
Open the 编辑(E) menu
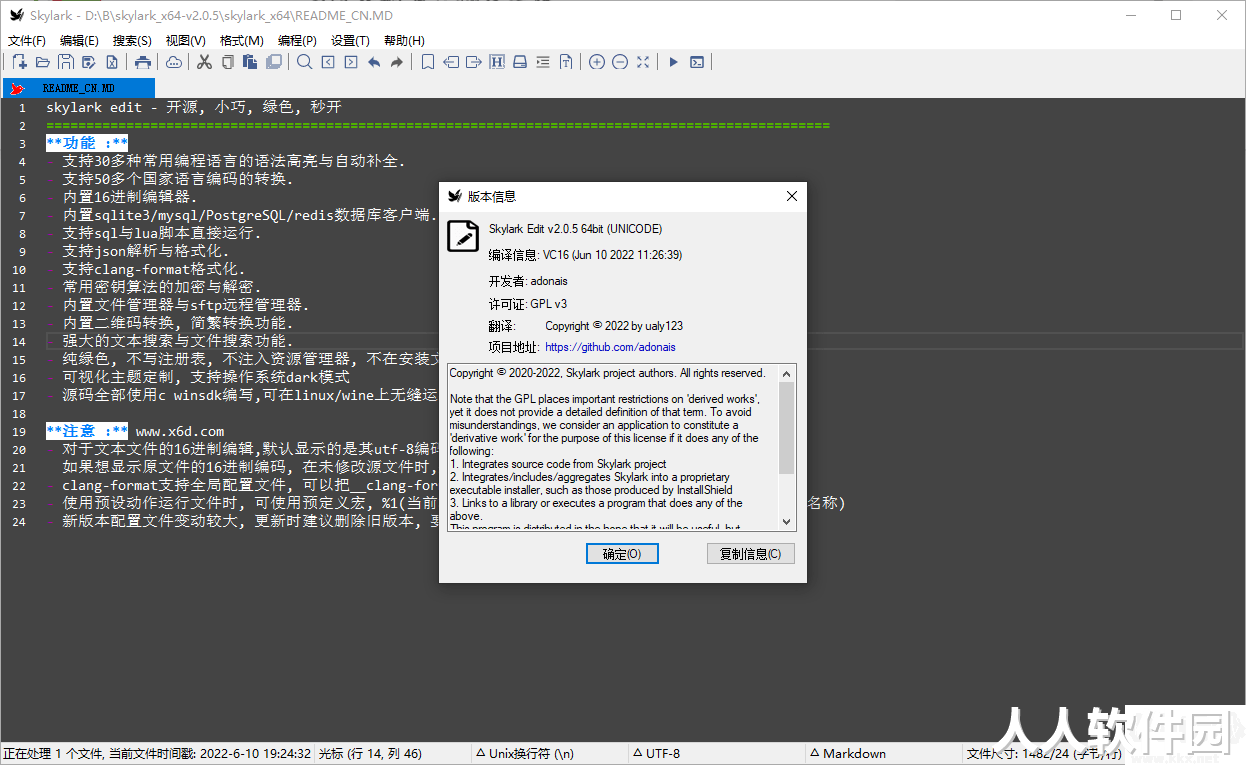(x=80, y=41)
